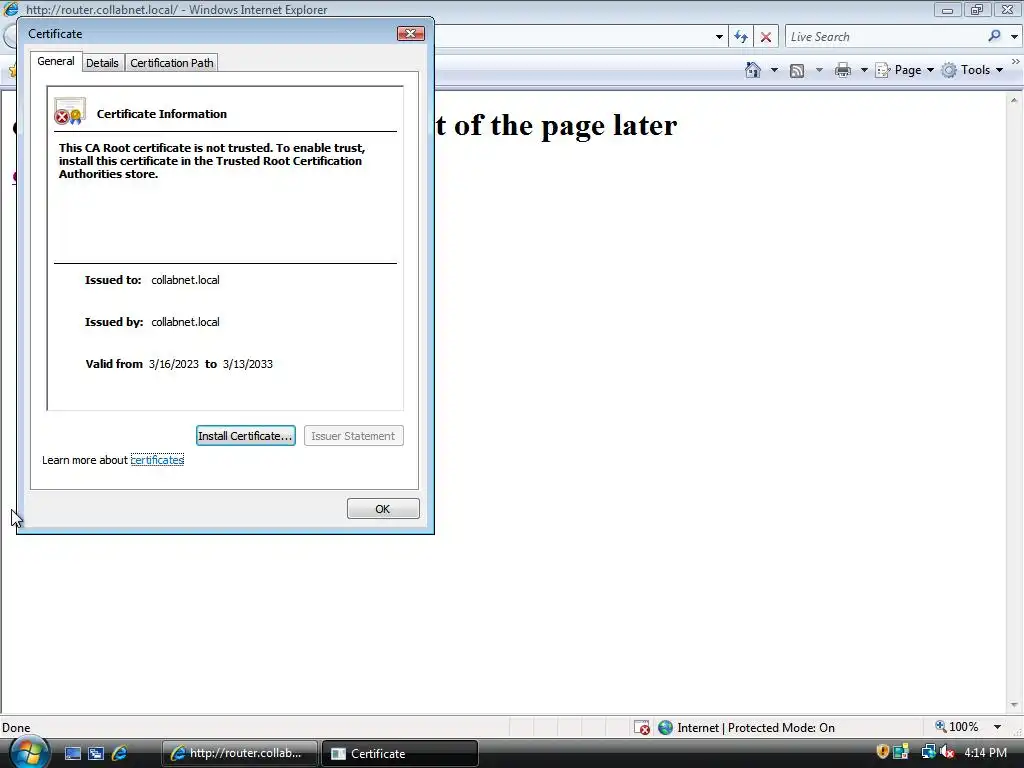Click the Print icon

pyautogui.click(x=843, y=70)
